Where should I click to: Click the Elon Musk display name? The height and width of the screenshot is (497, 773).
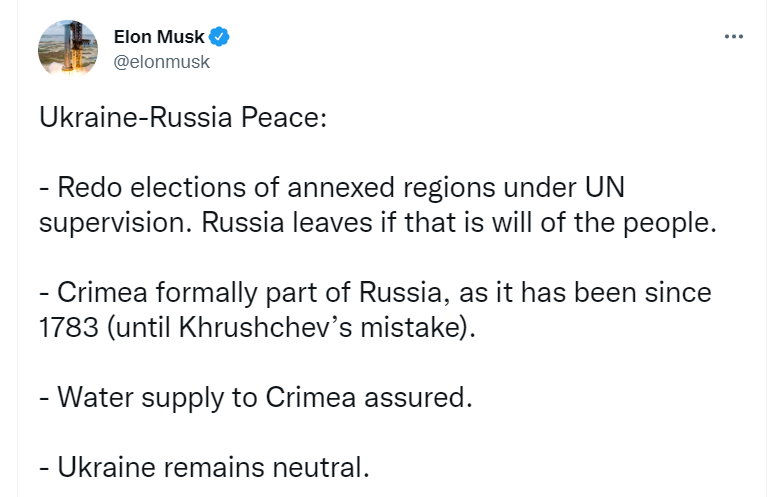[x=159, y=36]
